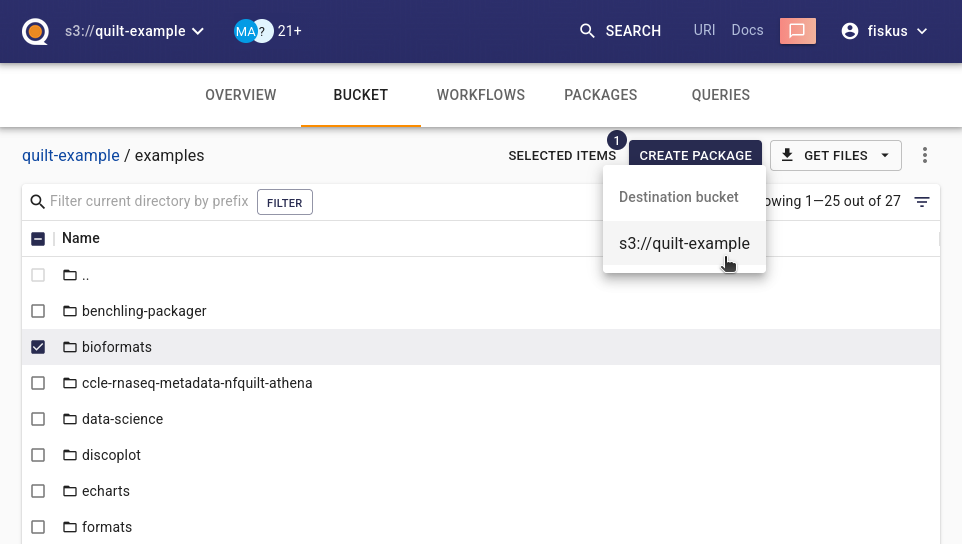Open the URI link
Viewport: 962px width, 544px height.
704,30
